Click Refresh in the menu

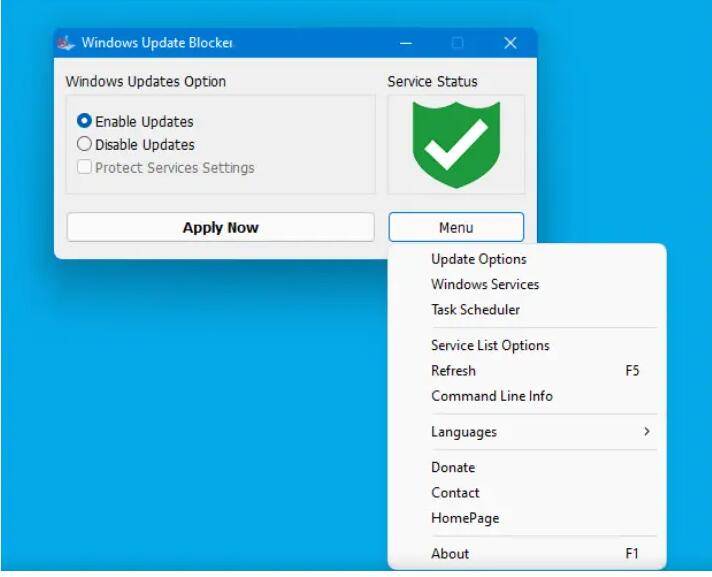click(453, 371)
